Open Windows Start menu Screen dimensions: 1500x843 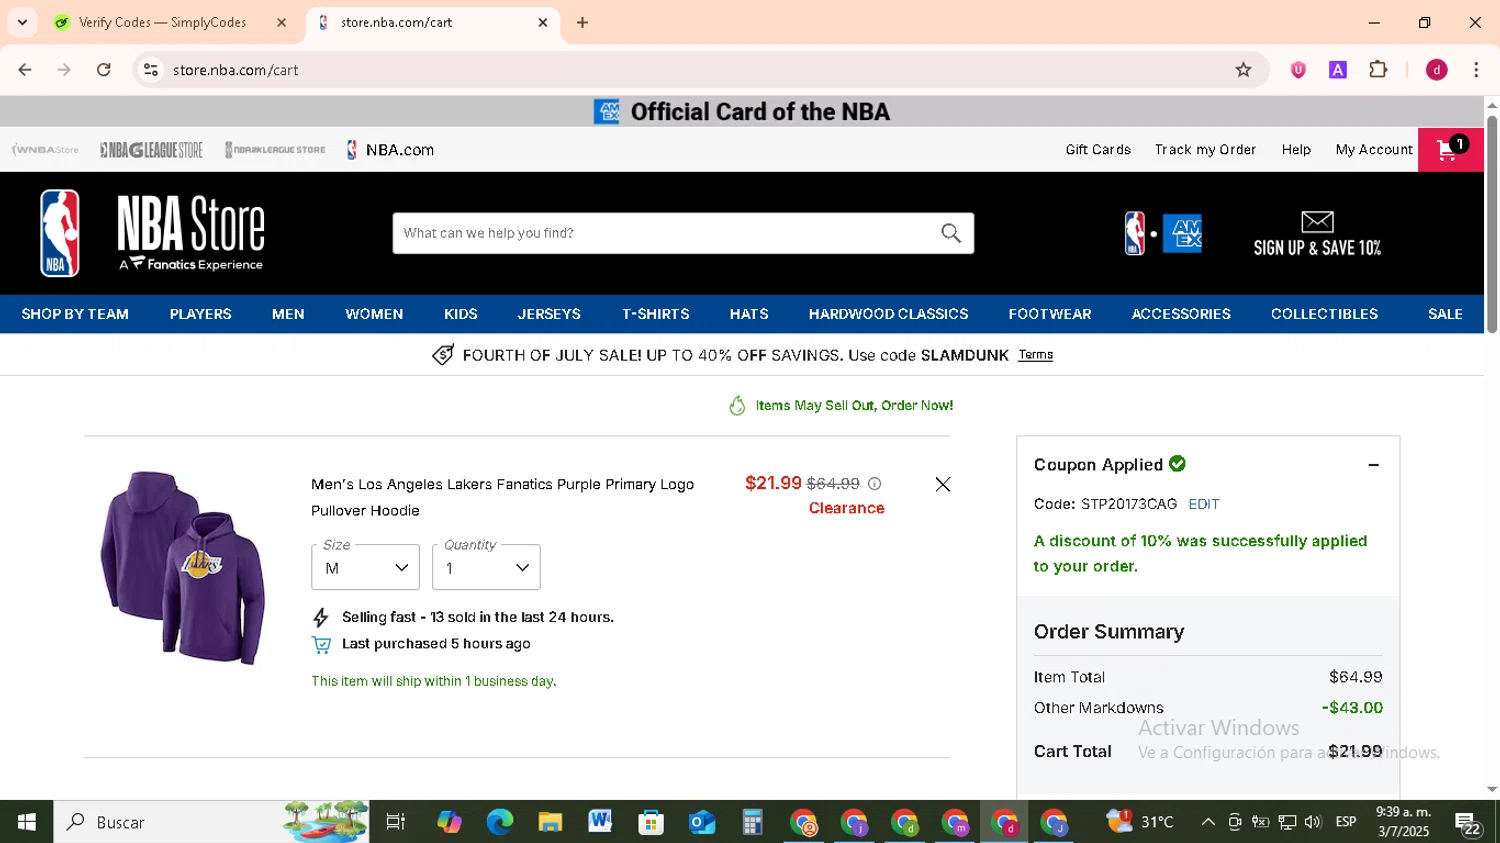(x=27, y=822)
